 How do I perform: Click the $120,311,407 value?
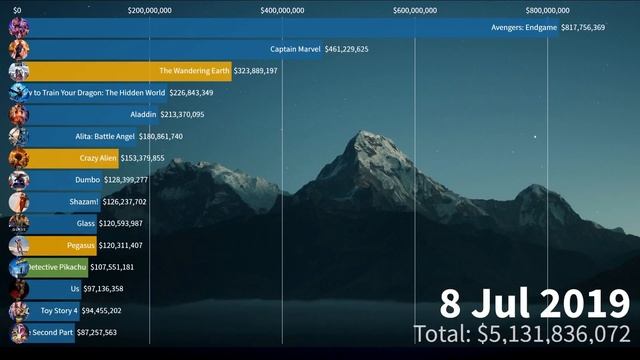[121, 245]
